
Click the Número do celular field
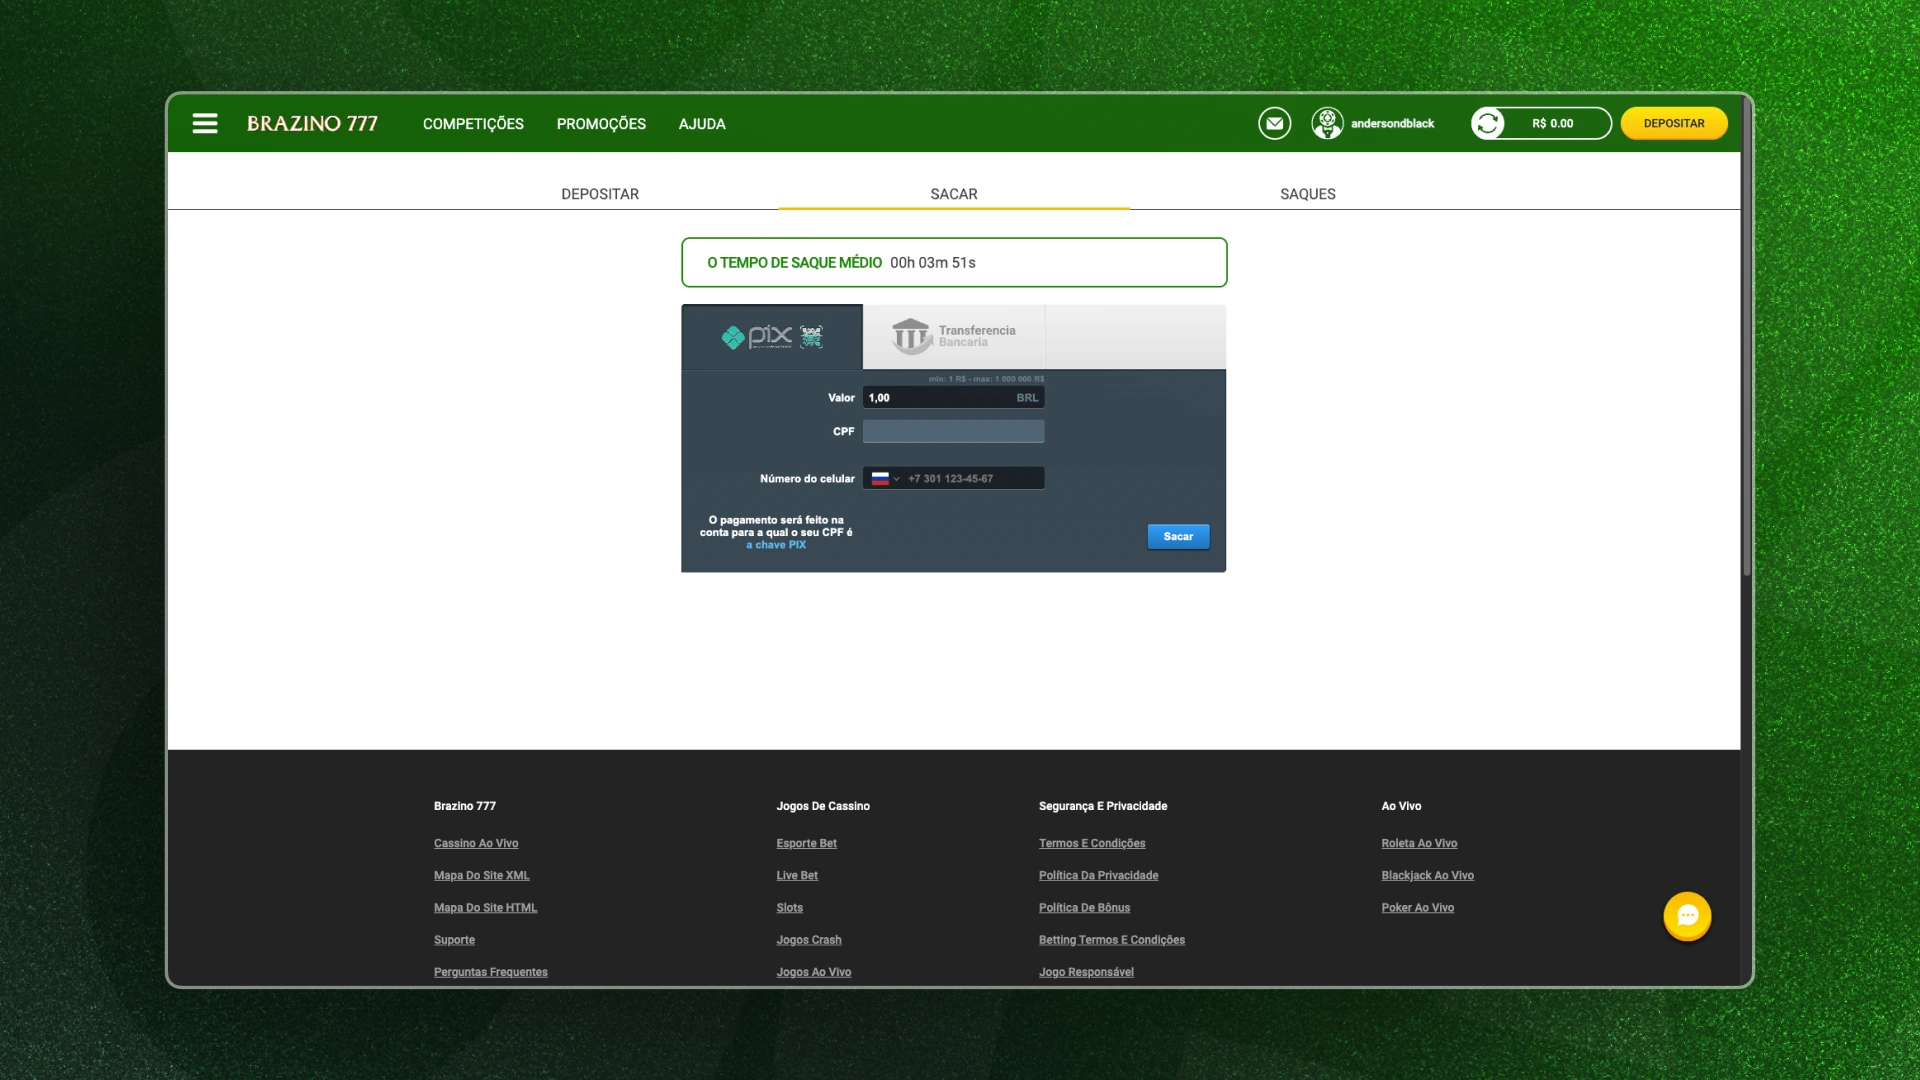tap(954, 479)
